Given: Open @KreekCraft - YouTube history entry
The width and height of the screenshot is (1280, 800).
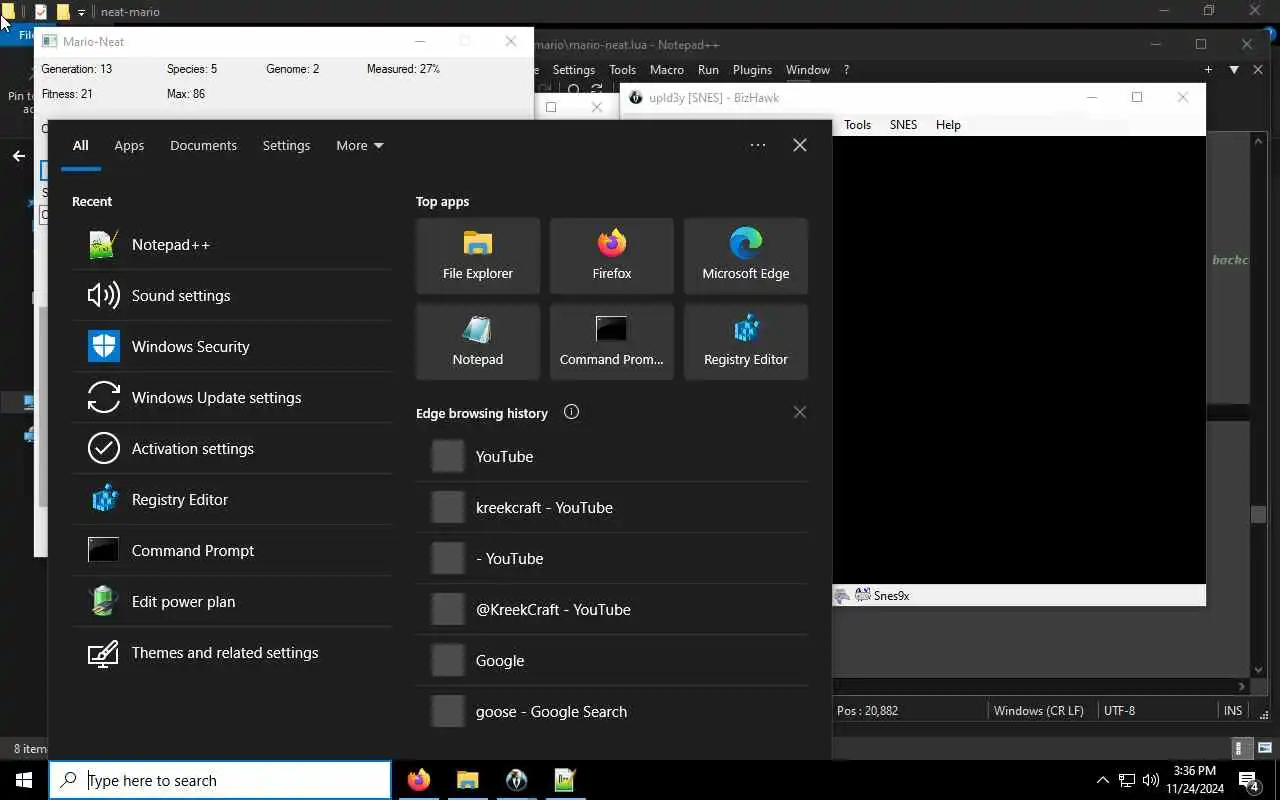Looking at the screenshot, I should pyautogui.click(x=612, y=609).
